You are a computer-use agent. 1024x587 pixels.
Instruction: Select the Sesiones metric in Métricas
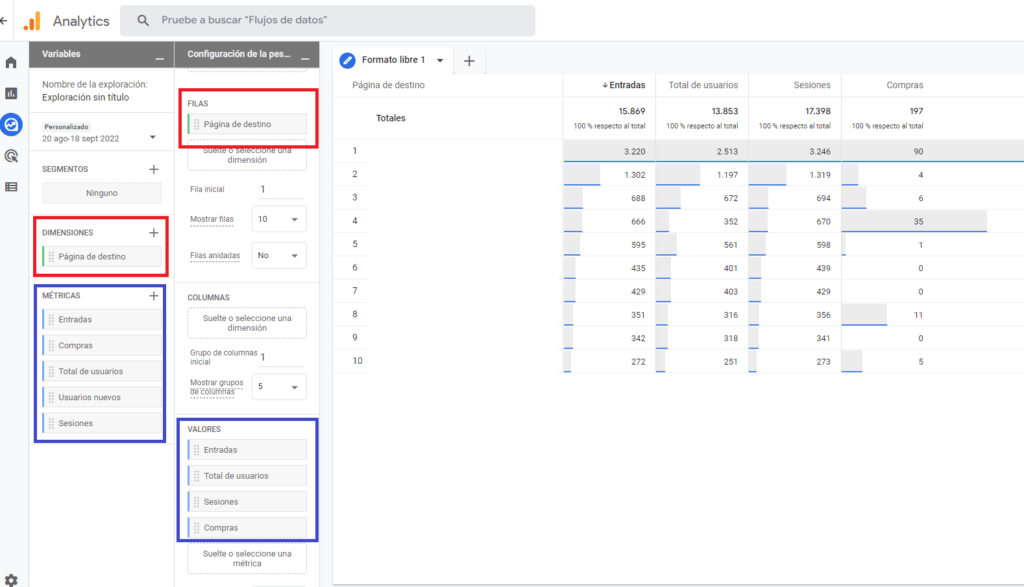[x=102, y=423]
